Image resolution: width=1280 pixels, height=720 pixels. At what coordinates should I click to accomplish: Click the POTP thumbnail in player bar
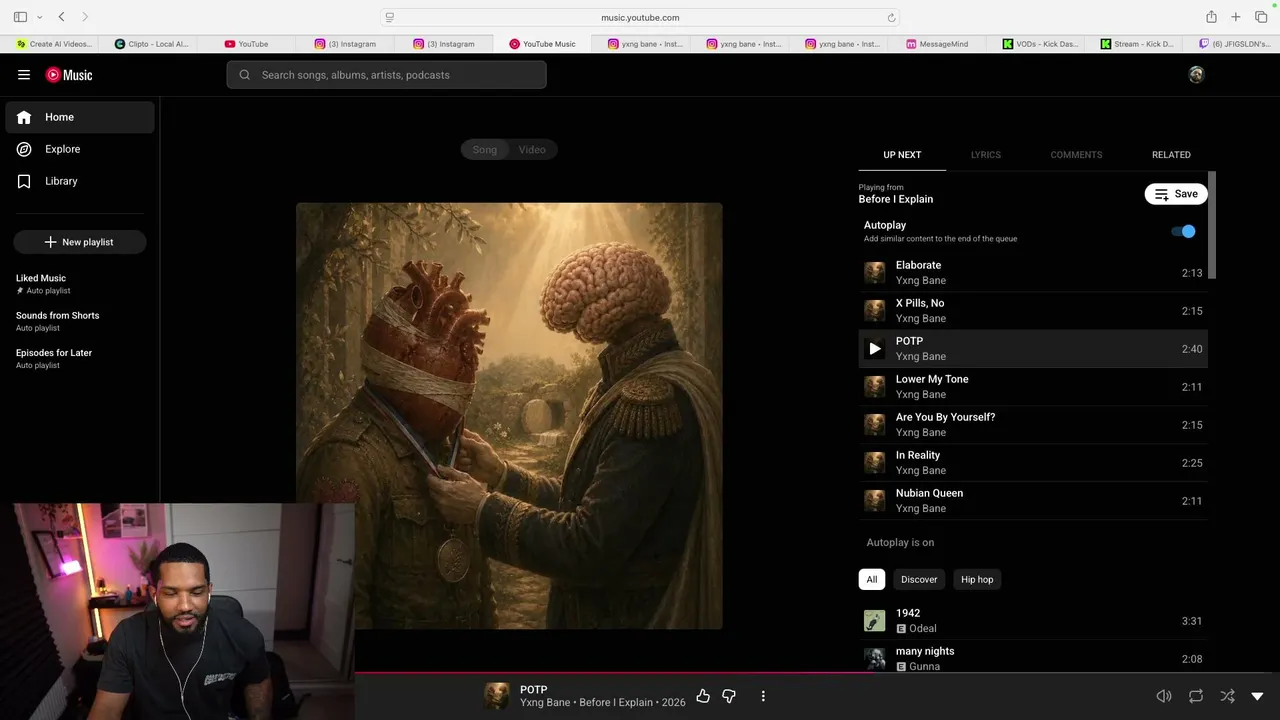(x=497, y=696)
